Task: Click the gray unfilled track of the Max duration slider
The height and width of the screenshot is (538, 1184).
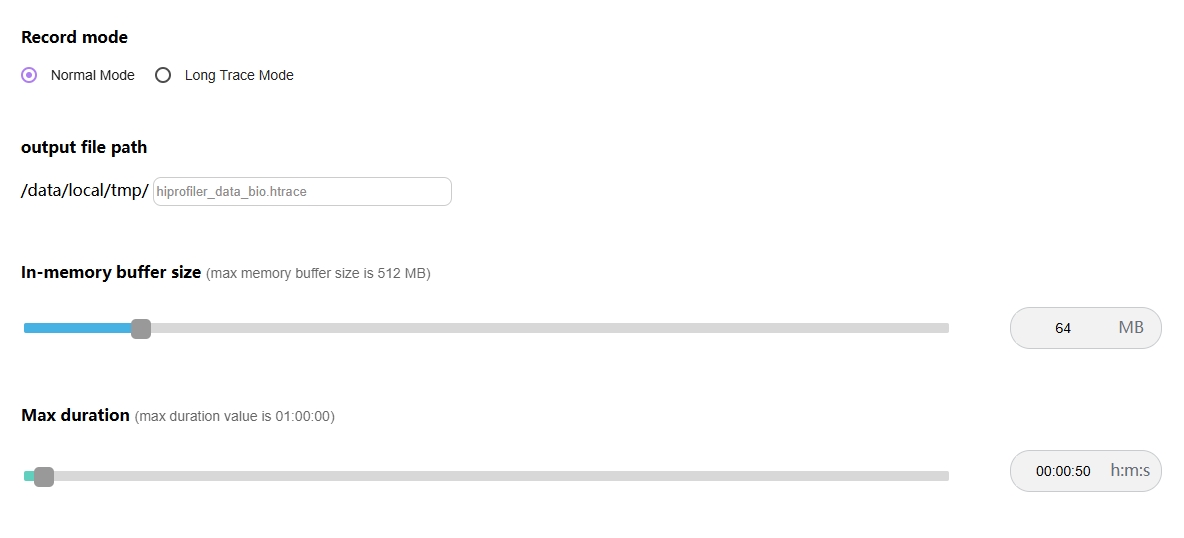Action: [x=500, y=476]
